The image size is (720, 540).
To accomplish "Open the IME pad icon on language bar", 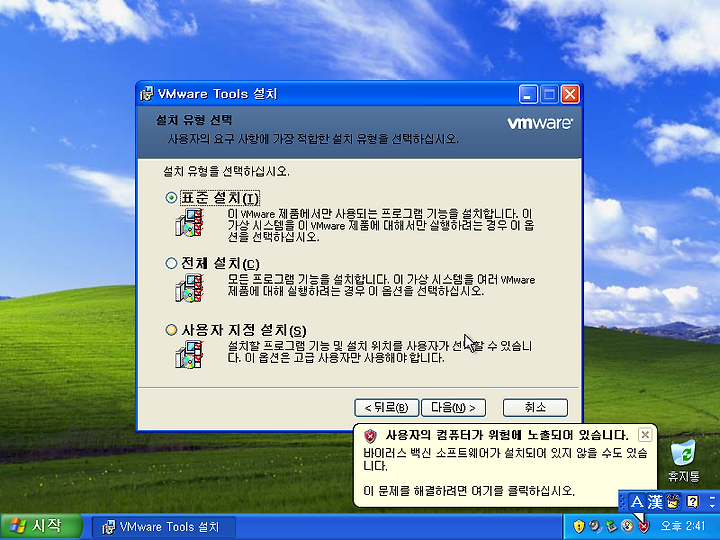I will point(673,501).
